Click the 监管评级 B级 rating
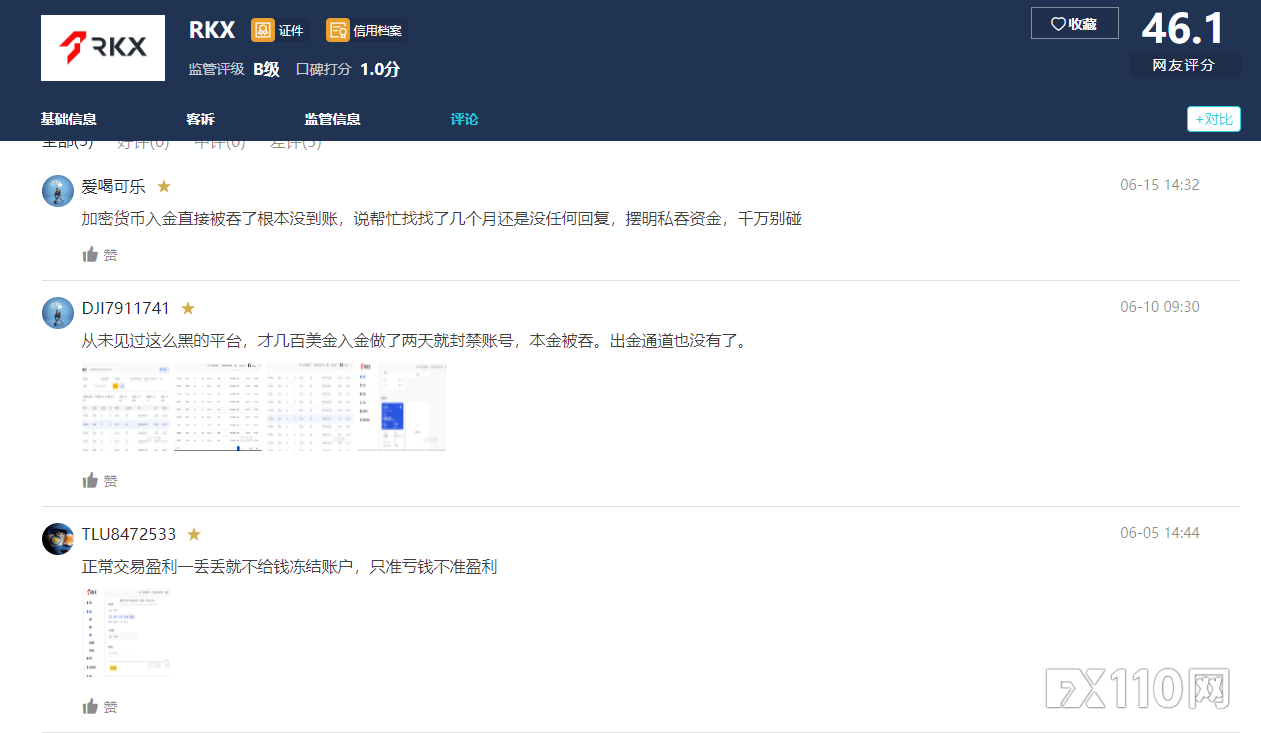The width and height of the screenshot is (1261, 733). (x=234, y=69)
